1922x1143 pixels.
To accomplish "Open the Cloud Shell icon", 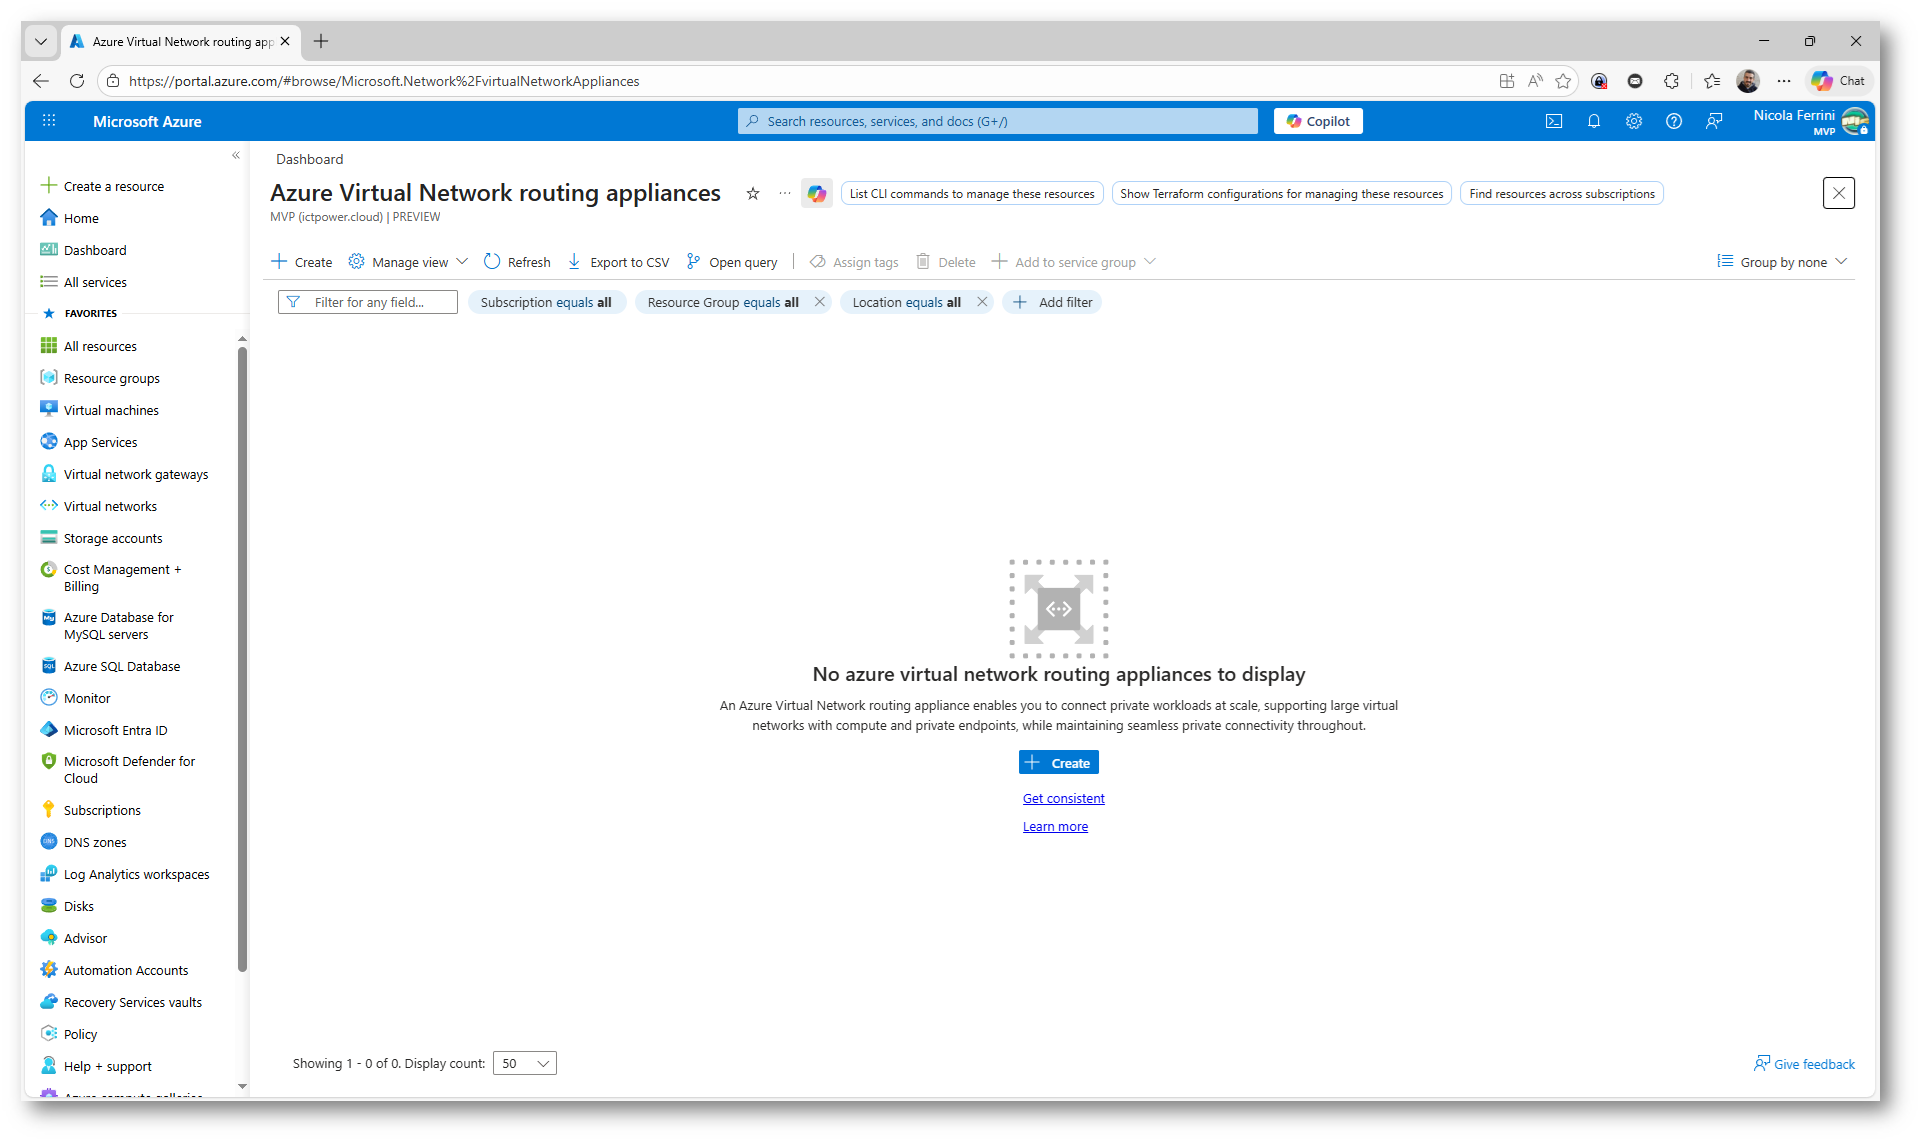I will (x=1553, y=121).
